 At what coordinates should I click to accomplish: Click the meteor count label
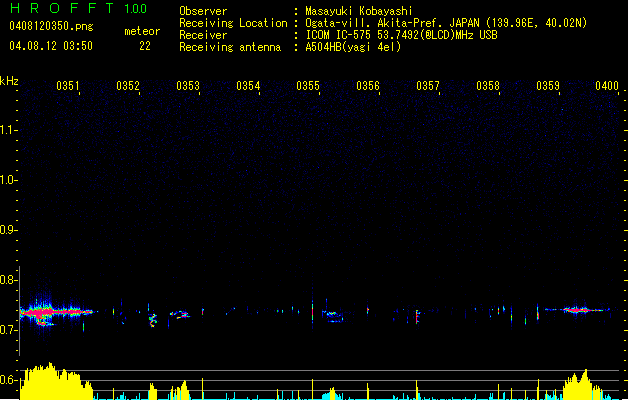tap(142, 31)
